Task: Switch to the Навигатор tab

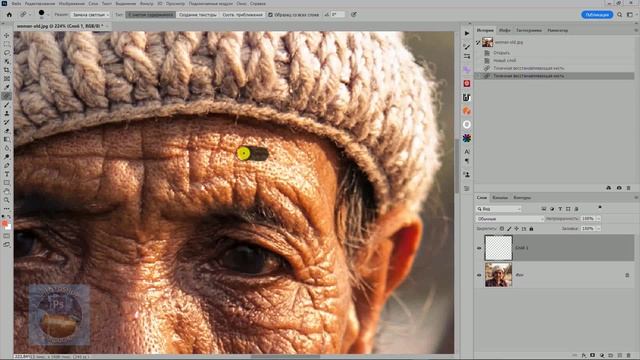Action: (x=558, y=30)
